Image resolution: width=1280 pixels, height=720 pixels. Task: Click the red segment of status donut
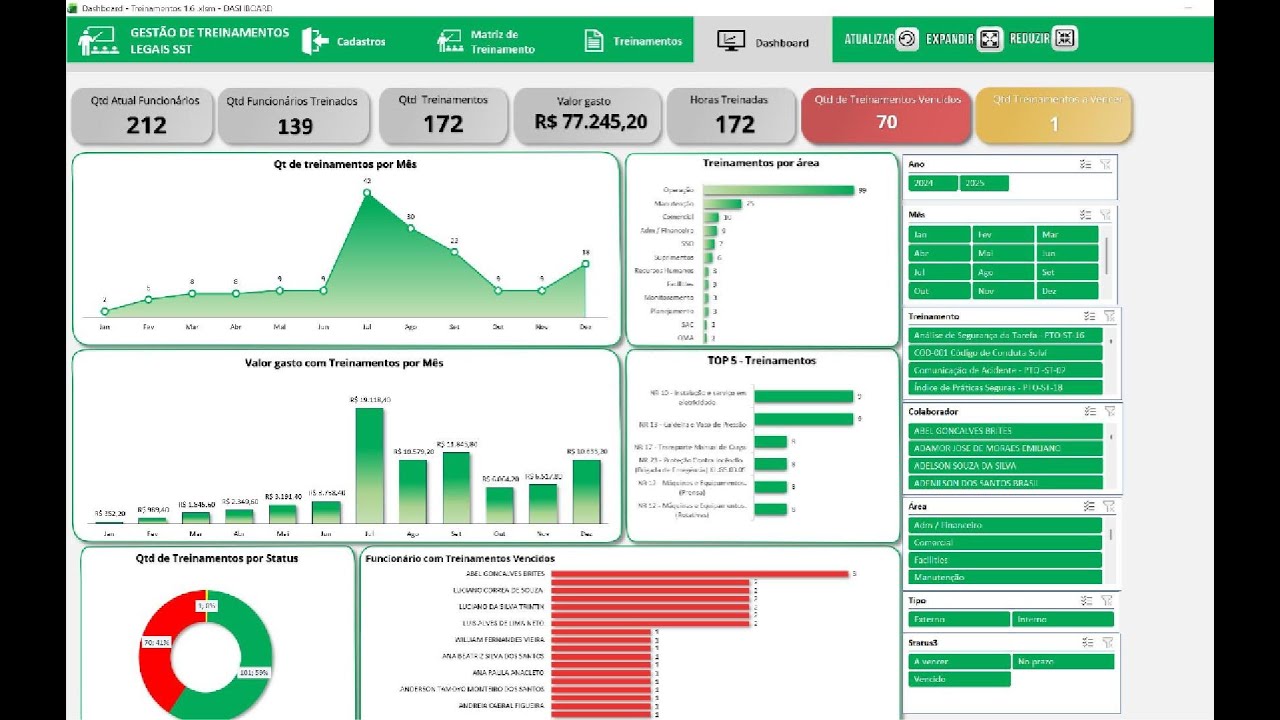click(x=157, y=655)
